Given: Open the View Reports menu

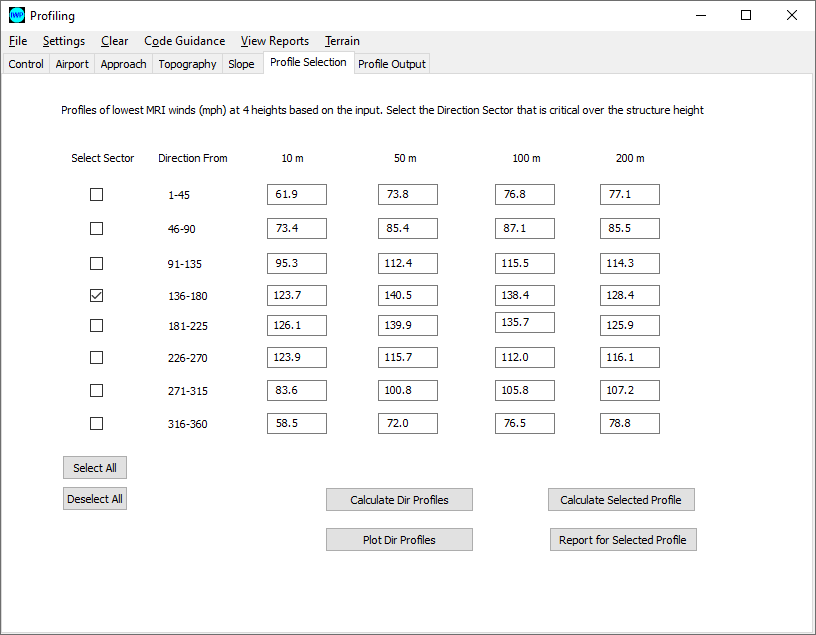Looking at the screenshot, I should (x=274, y=41).
